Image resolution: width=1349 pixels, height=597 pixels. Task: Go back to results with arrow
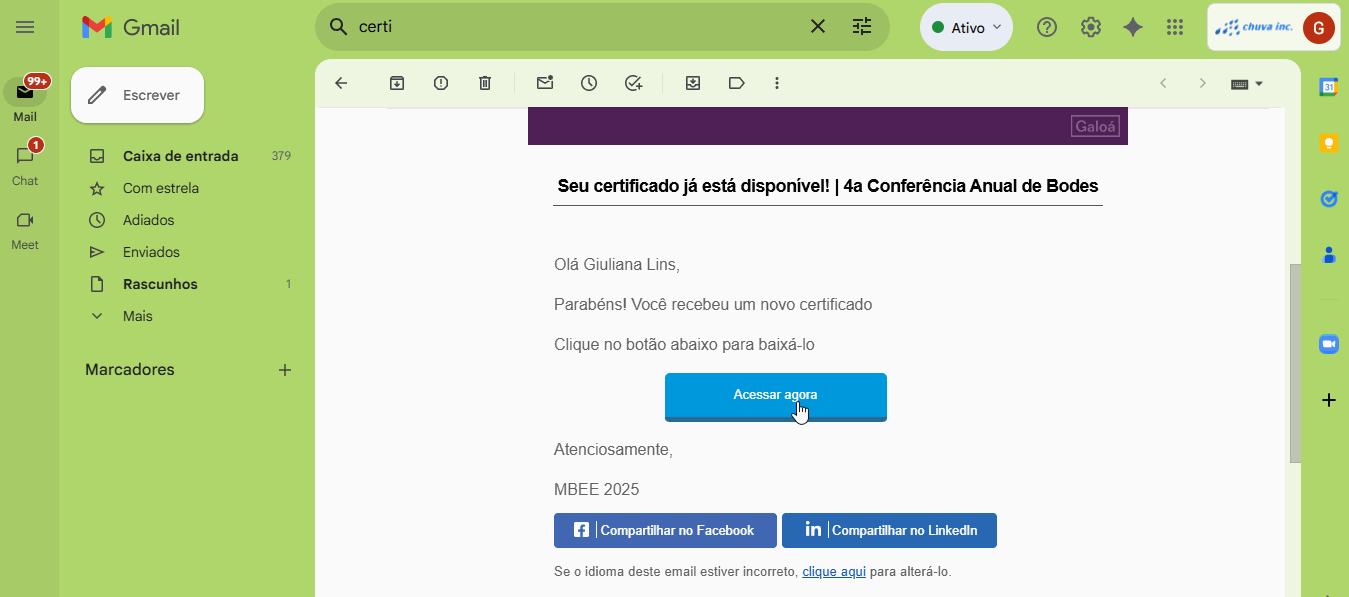(341, 83)
